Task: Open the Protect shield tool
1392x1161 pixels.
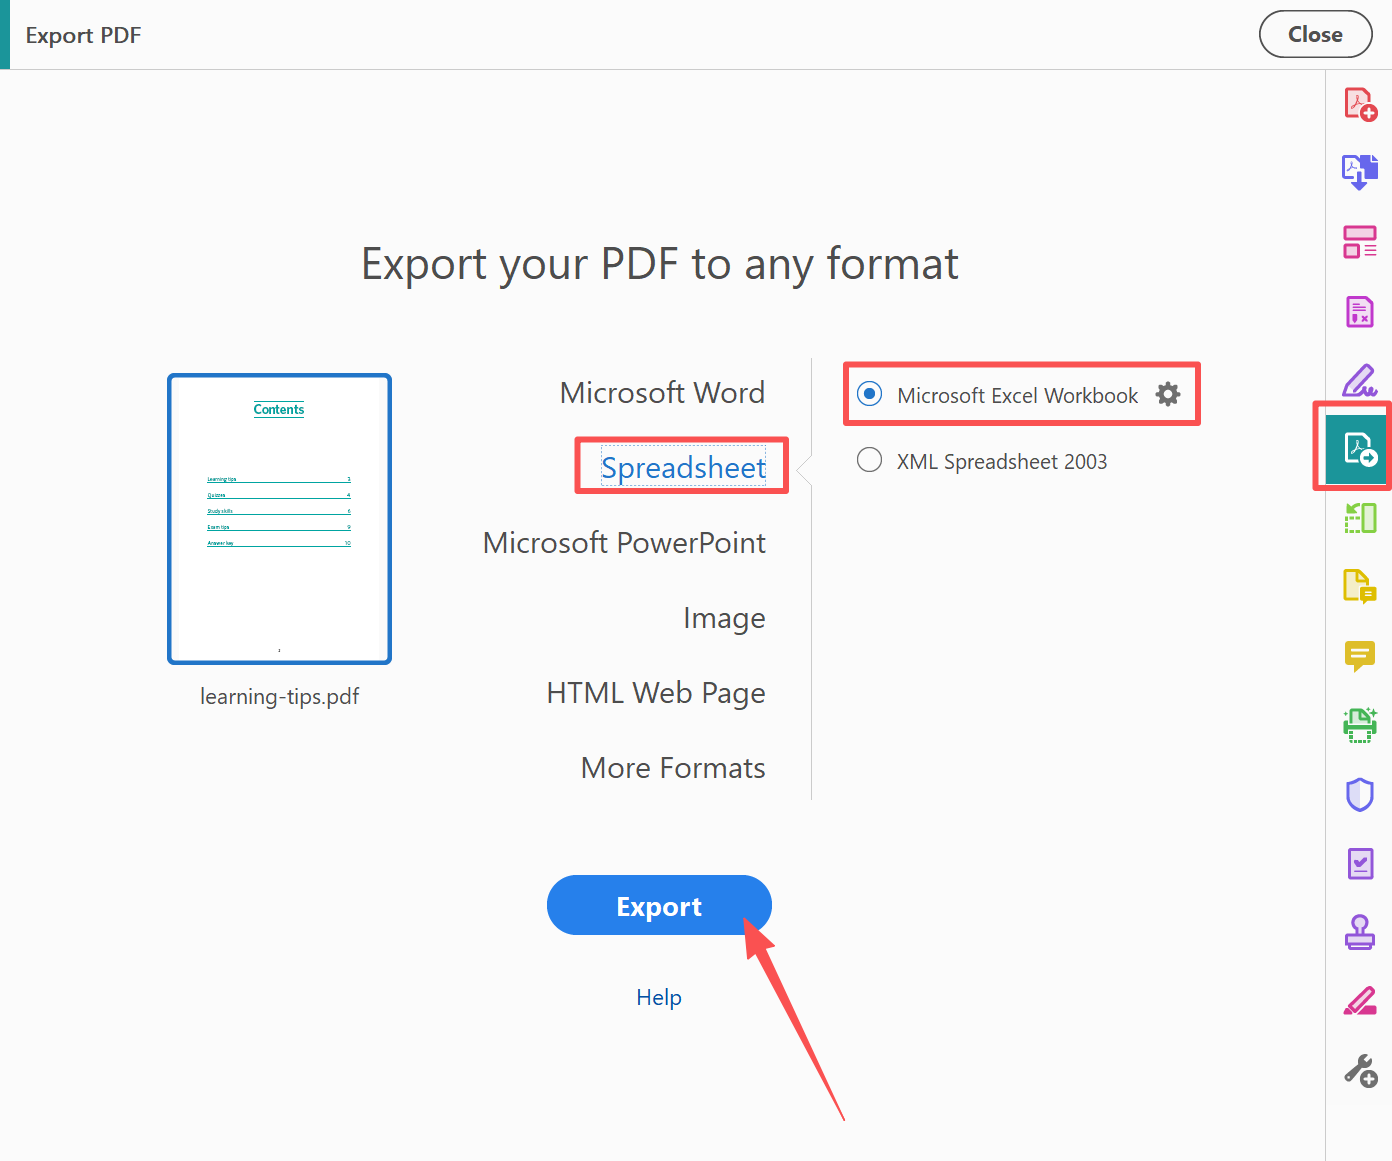Action: click(1359, 794)
